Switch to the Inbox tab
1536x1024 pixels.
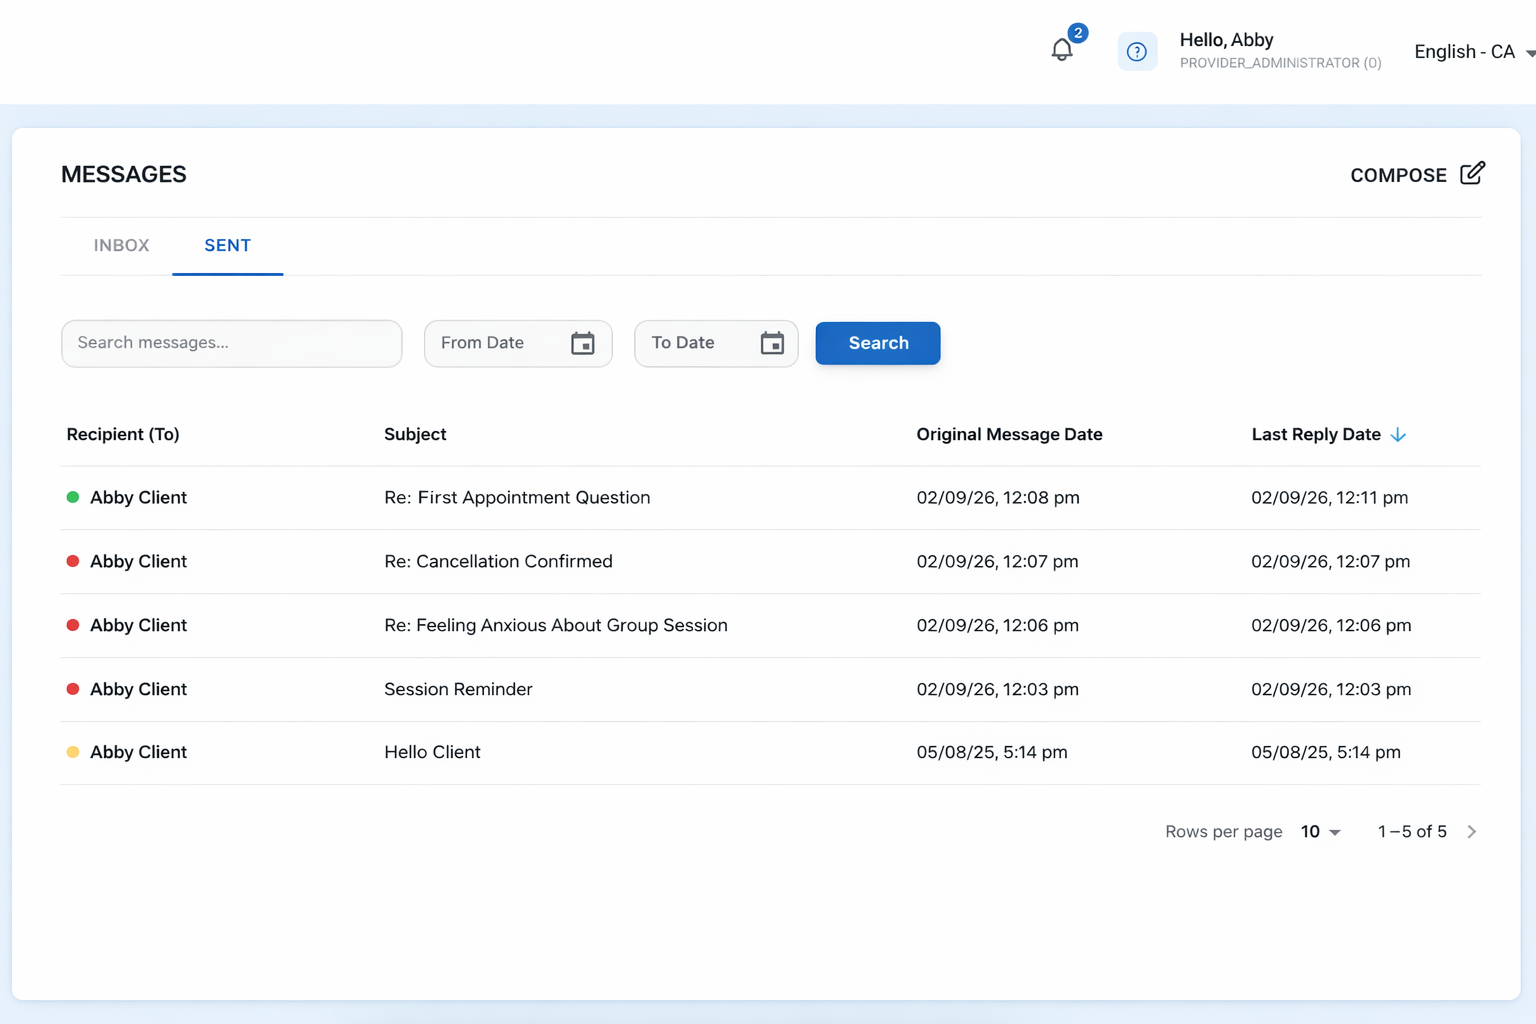(121, 245)
